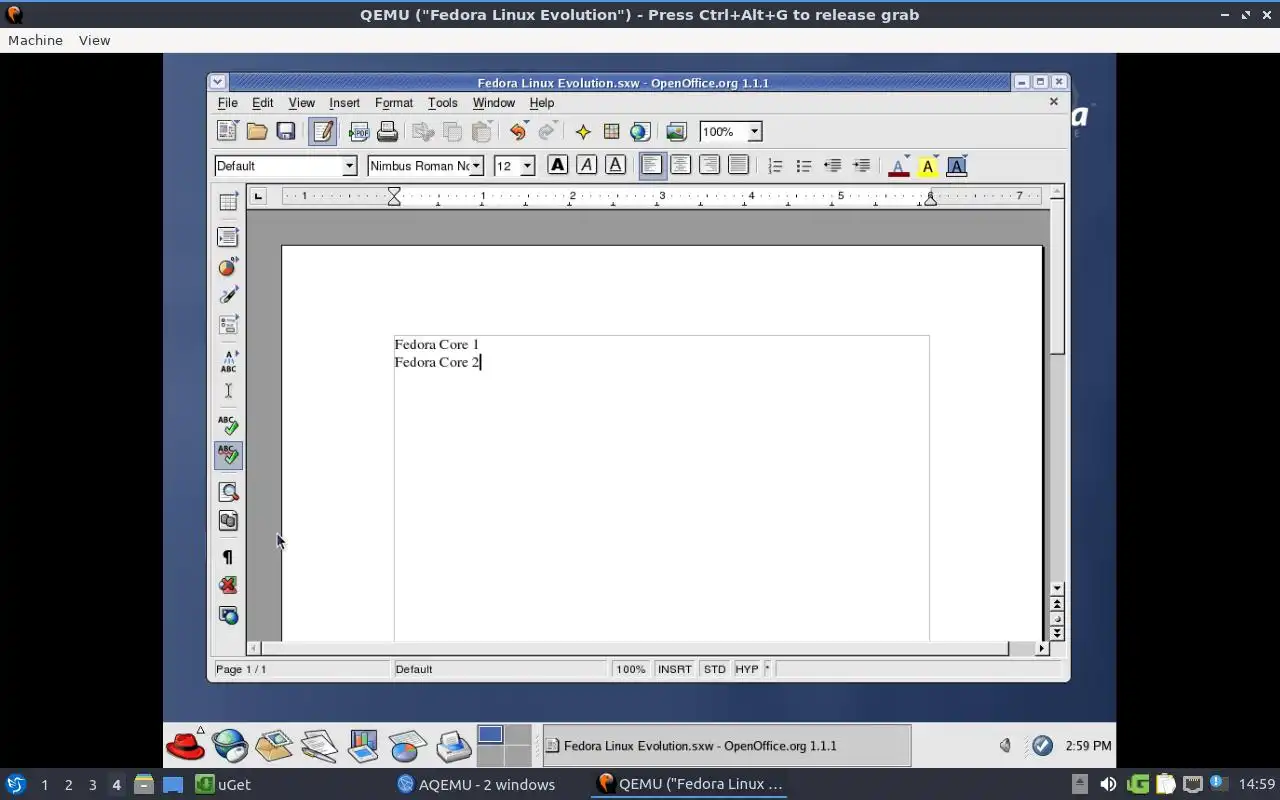The width and height of the screenshot is (1280, 800).
Task: Open the Insert menu
Action: 345,103
